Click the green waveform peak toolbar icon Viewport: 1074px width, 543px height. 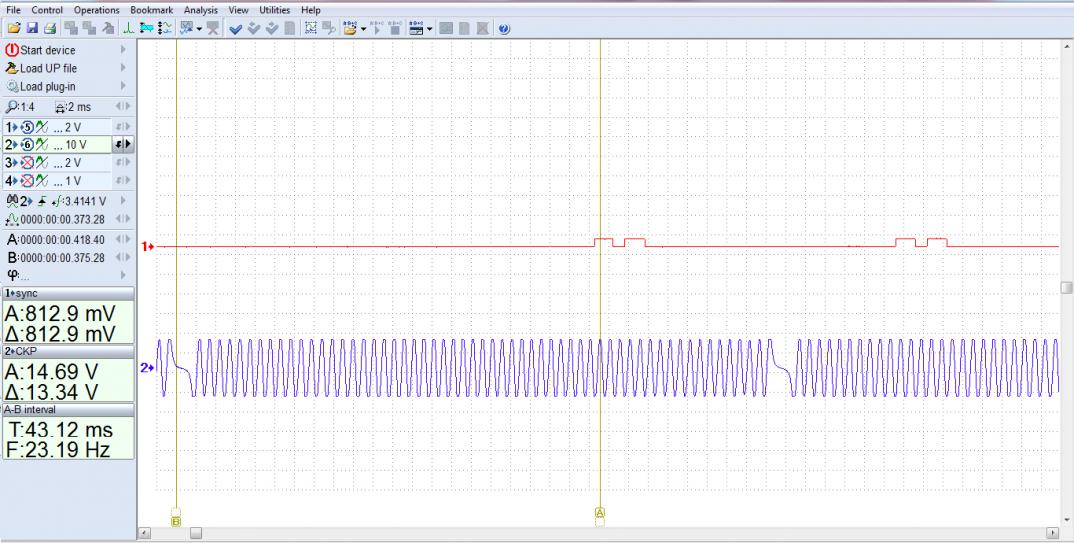129,28
